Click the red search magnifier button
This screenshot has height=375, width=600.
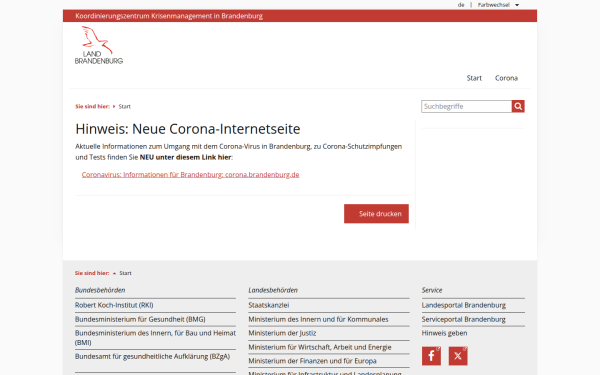coord(518,106)
